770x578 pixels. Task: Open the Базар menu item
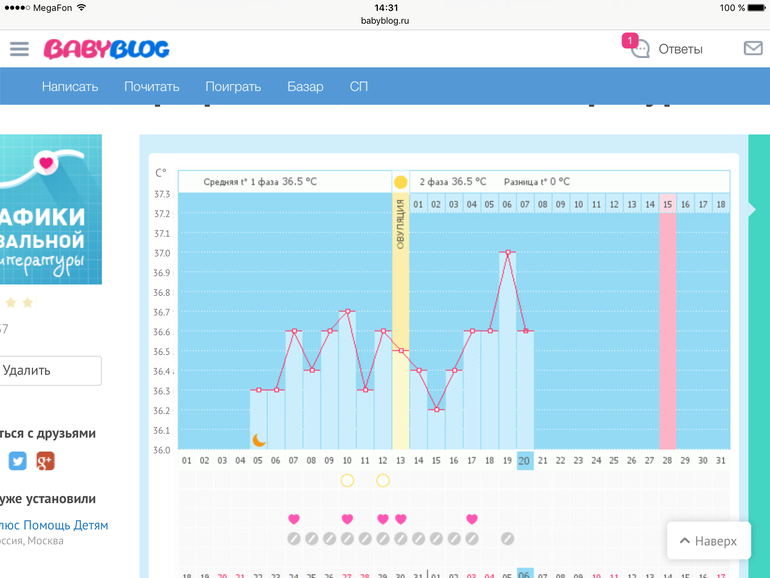(305, 86)
